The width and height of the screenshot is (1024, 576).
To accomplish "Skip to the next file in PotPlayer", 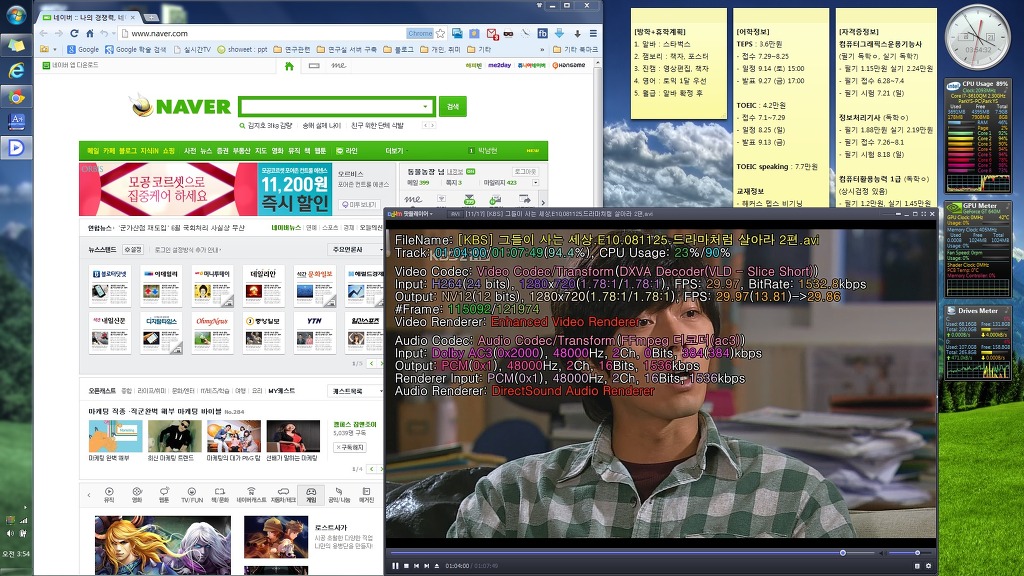I will [x=426, y=566].
